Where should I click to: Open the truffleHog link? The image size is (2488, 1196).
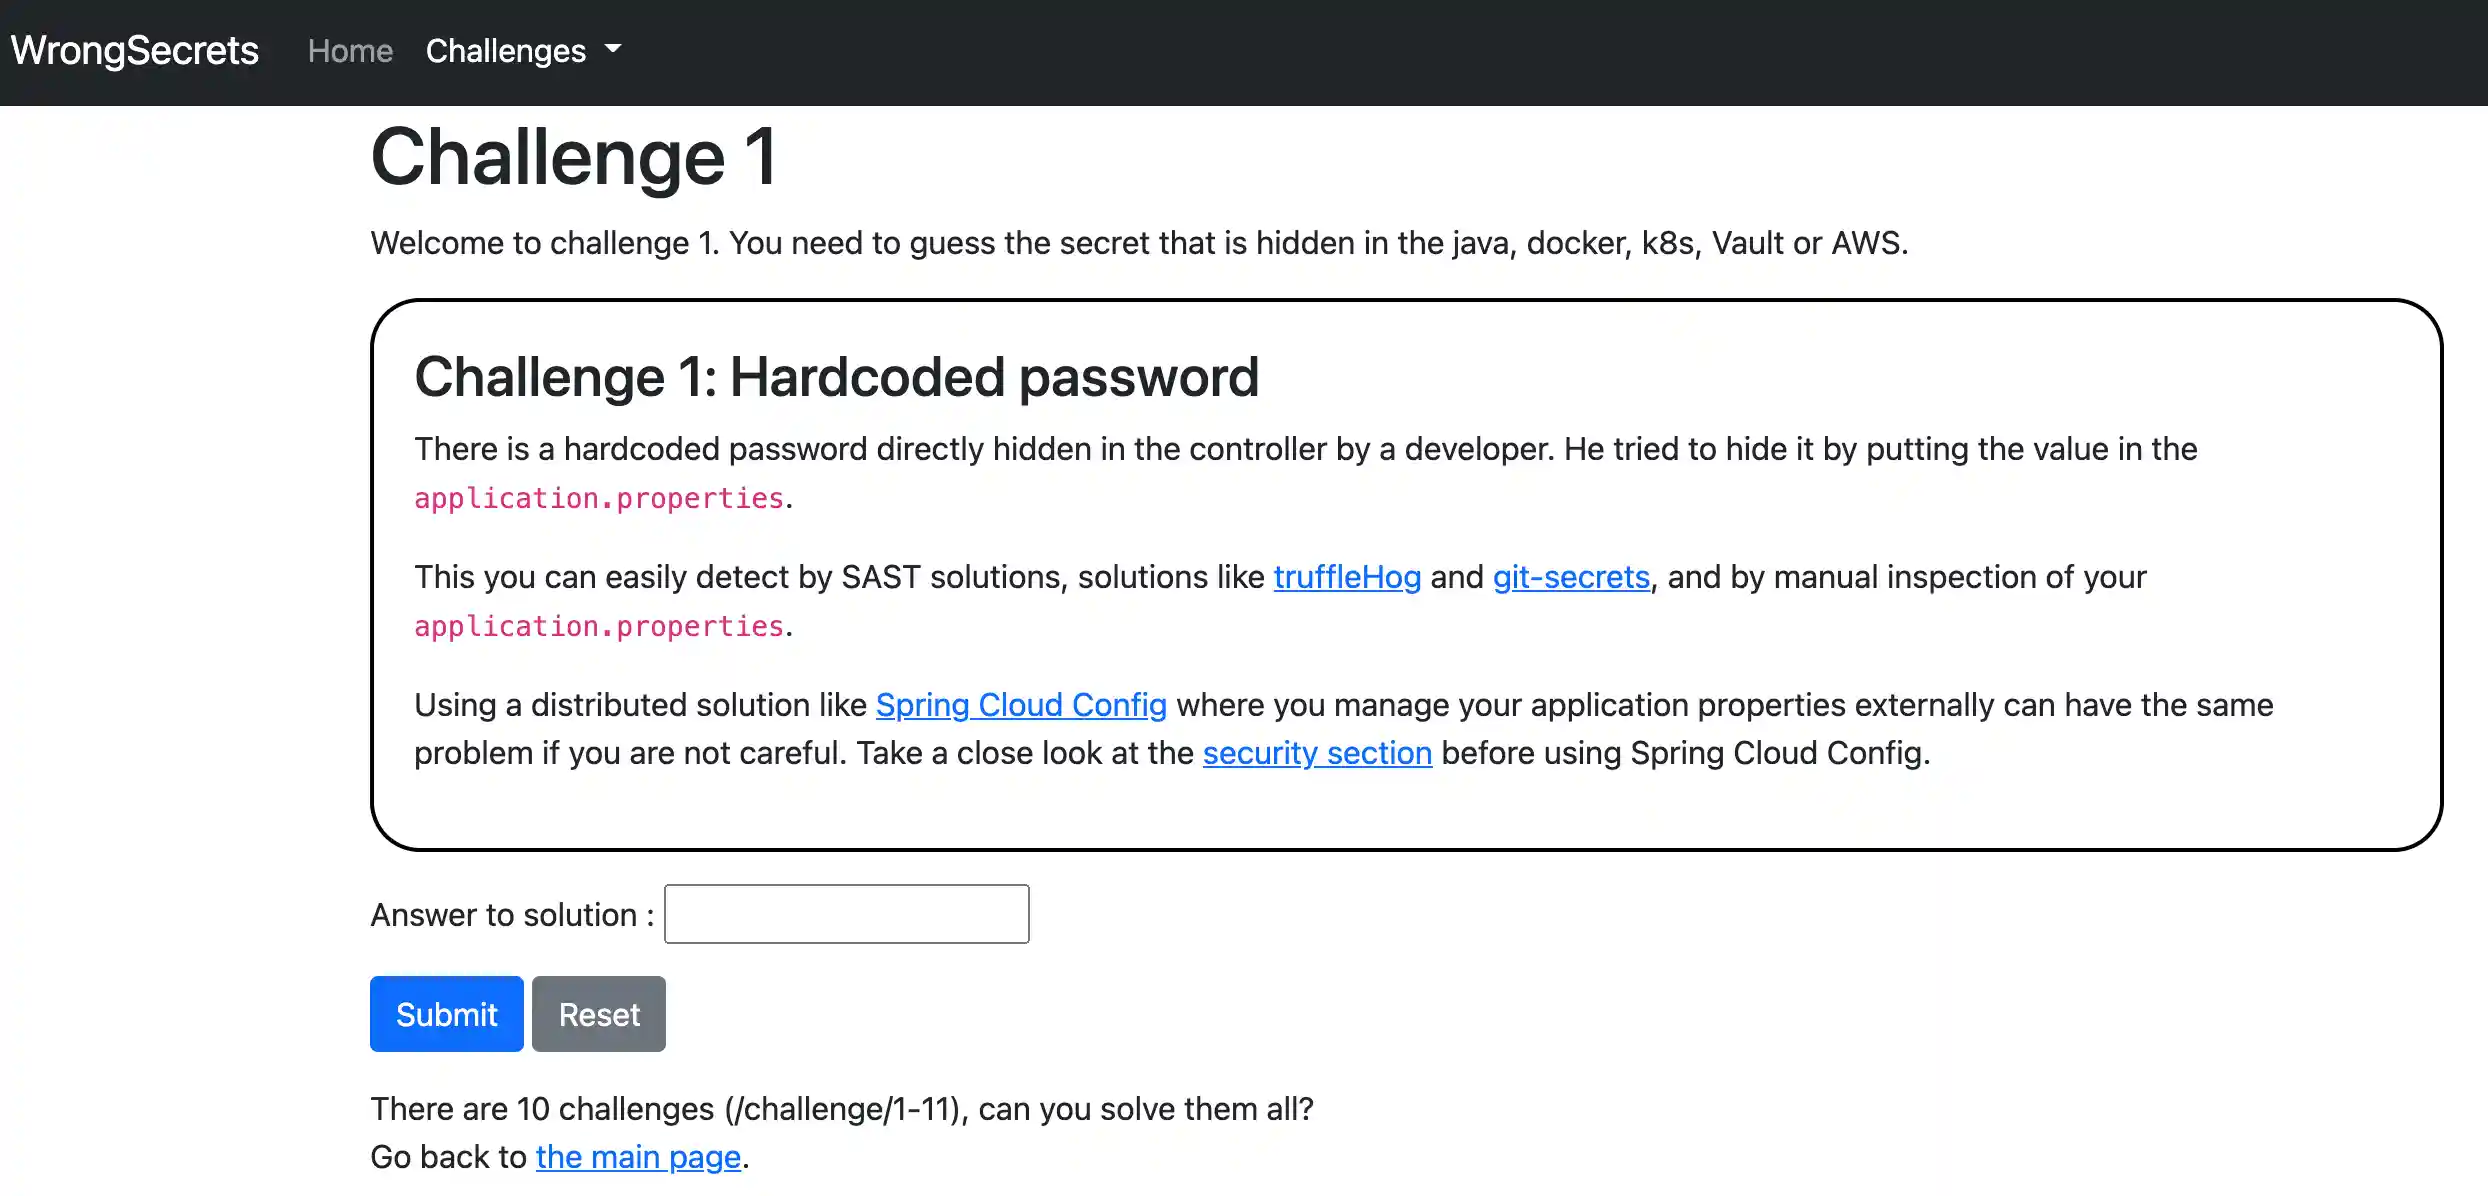pyautogui.click(x=1346, y=577)
